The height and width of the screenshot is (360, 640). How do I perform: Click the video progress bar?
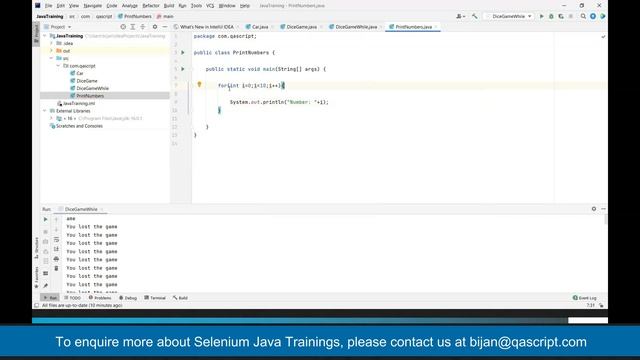click(320, 321)
